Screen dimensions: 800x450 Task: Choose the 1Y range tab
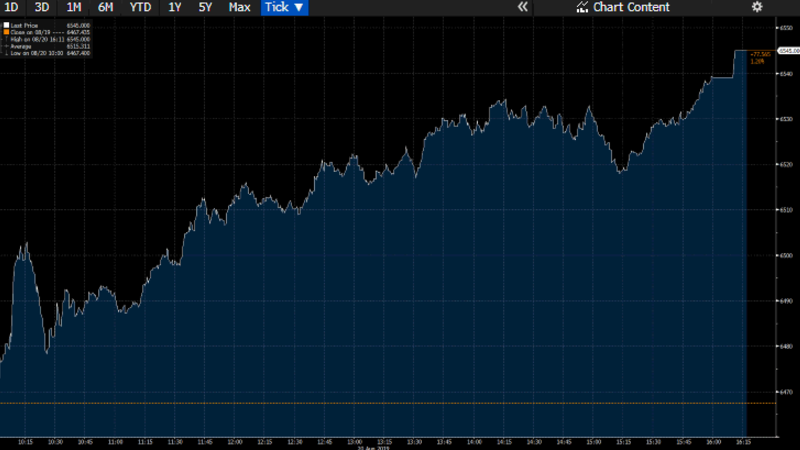coord(174,7)
